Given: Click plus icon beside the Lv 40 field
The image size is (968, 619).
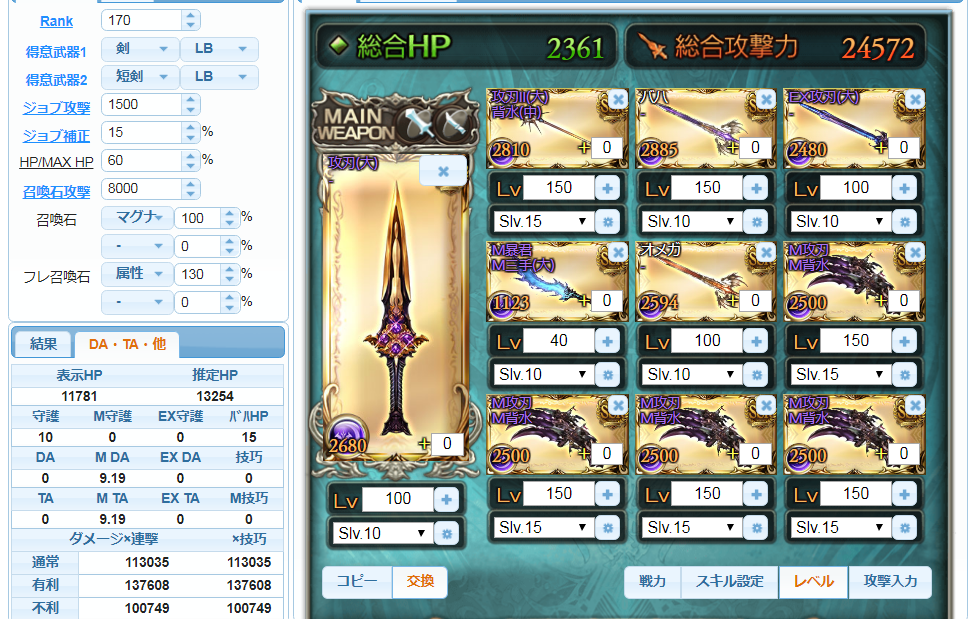Looking at the screenshot, I should click(x=607, y=341).
